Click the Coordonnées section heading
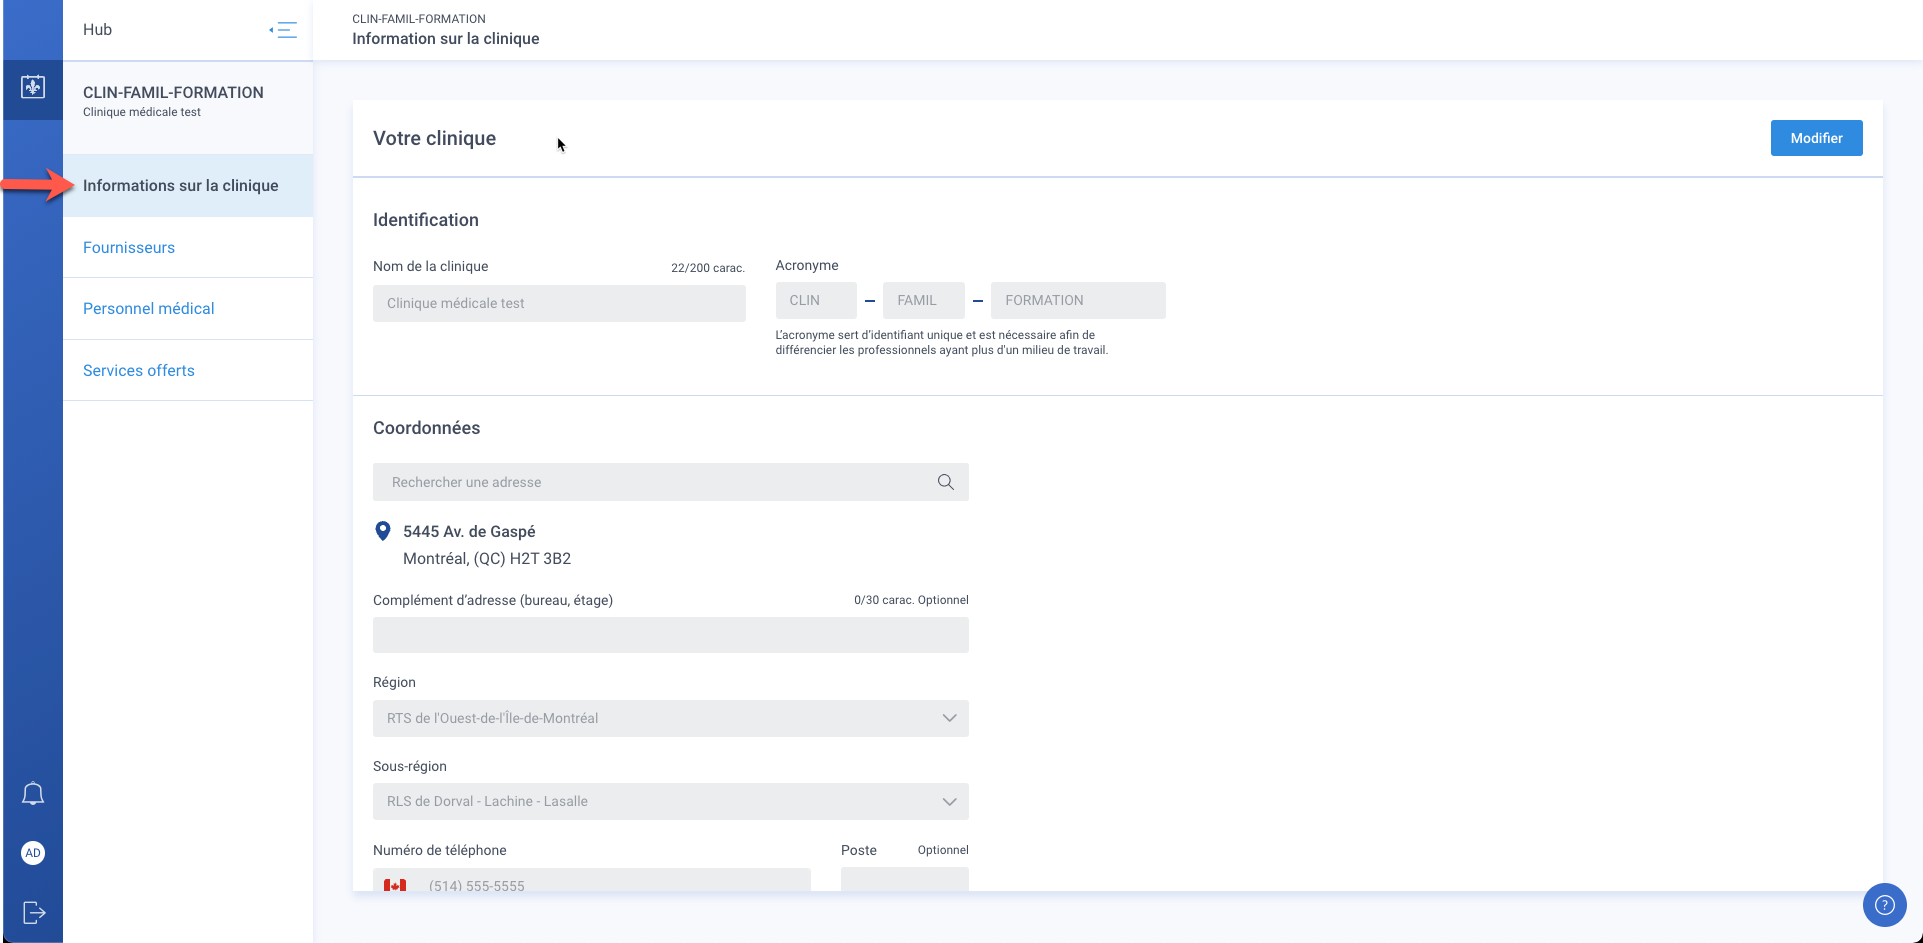1923x943 pixels. (x=426, y=428)
